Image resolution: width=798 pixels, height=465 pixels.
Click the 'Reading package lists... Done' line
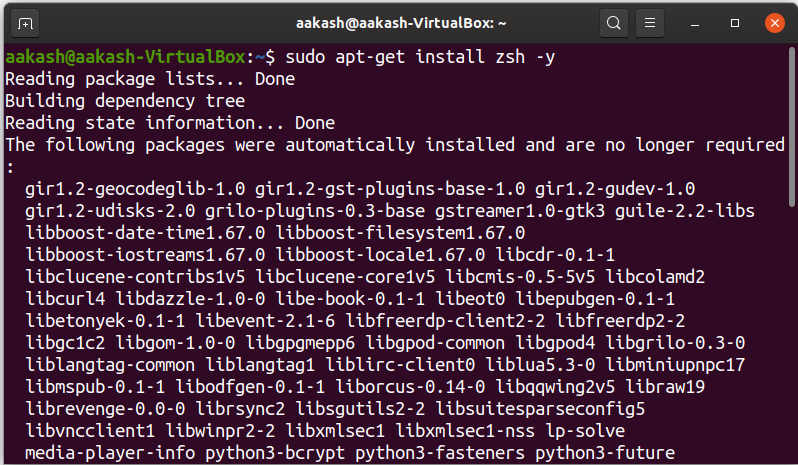(150, 79)
